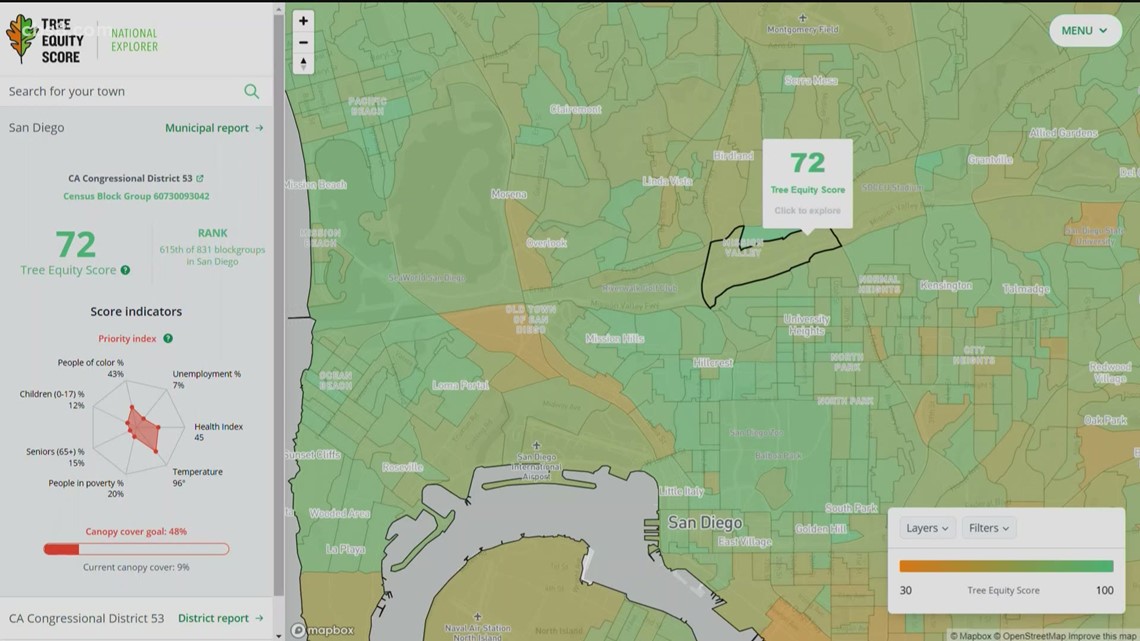Open help for Tree Equity Score
This screenshot has height=641, width=1140.
pos(126,270)
